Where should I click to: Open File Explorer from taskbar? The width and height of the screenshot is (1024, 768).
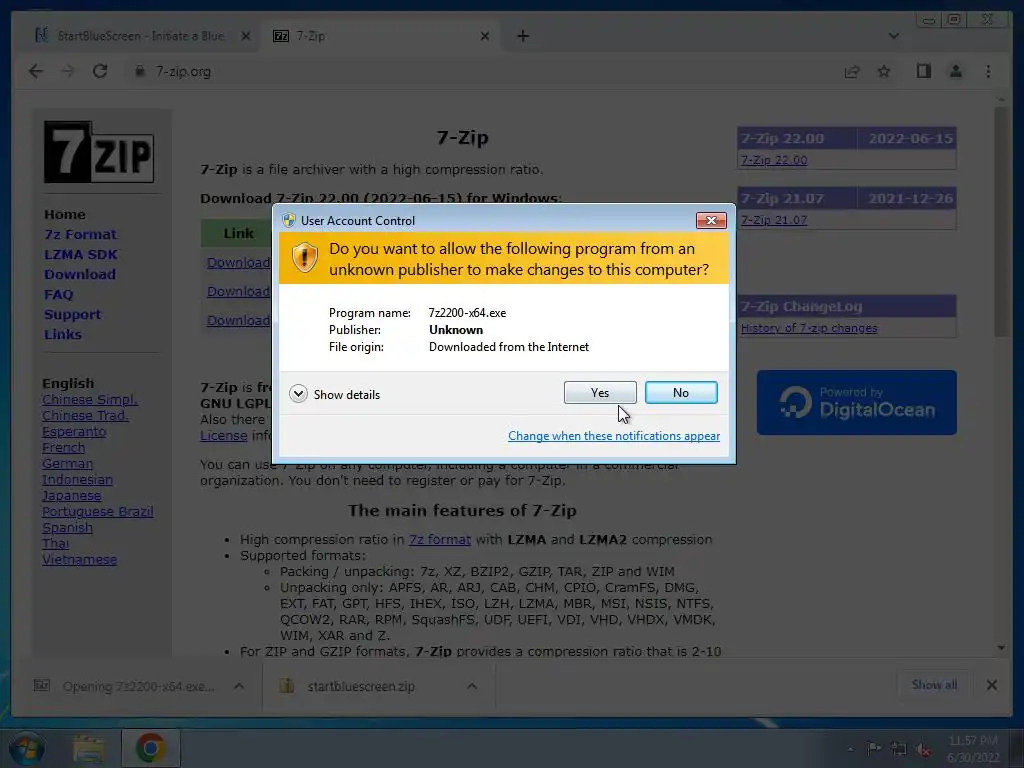89,749
